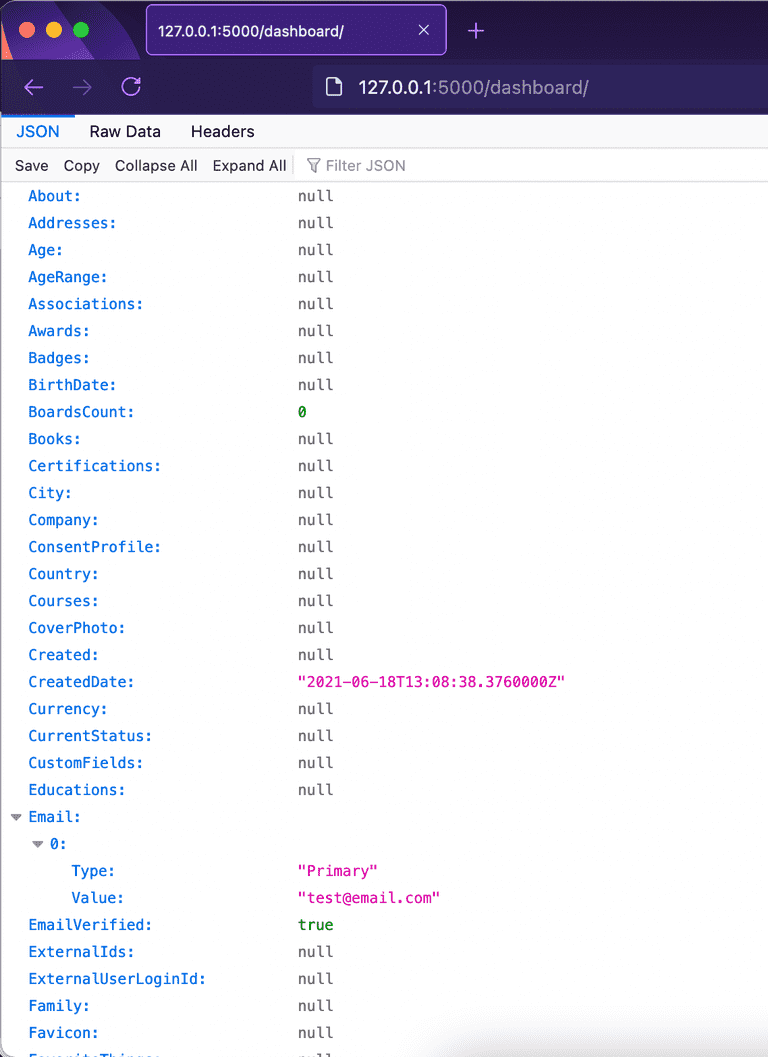Viewport: 768px width, 1057px height.
Task: Click Expand All in JSON toolbar
Action: tap(249, 166)
